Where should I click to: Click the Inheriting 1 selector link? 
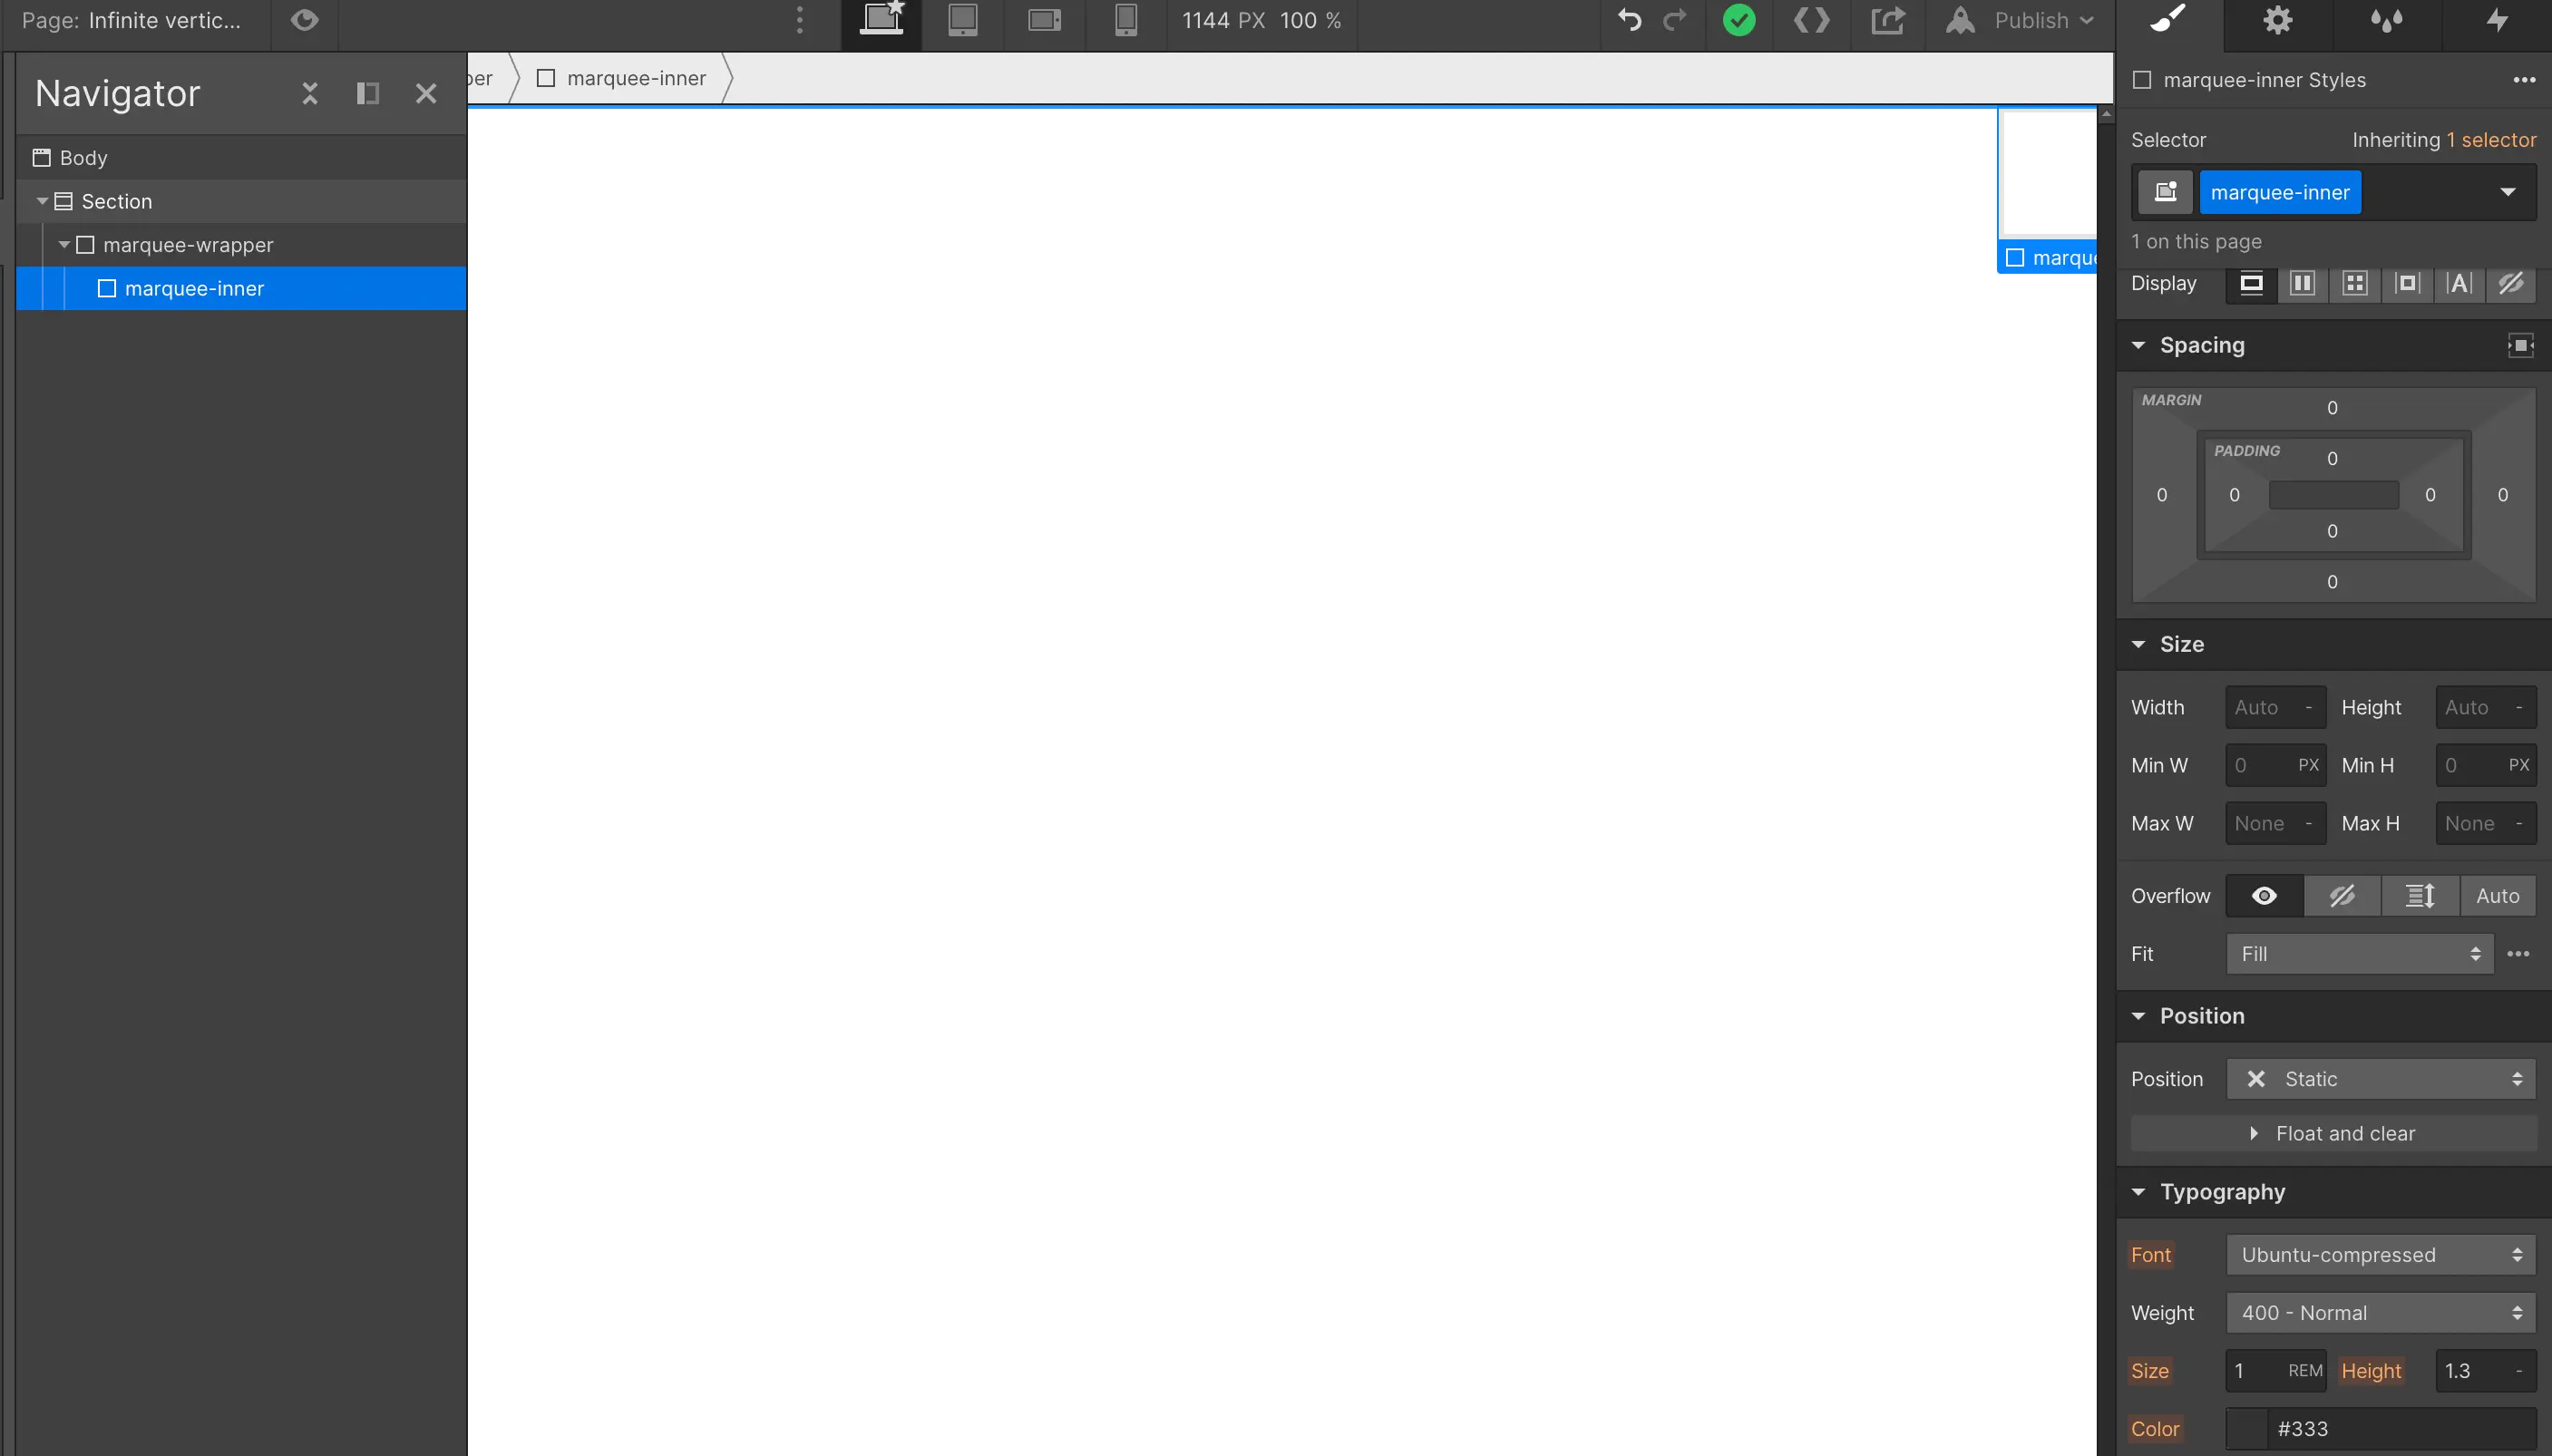click(x=2490, y=140)
